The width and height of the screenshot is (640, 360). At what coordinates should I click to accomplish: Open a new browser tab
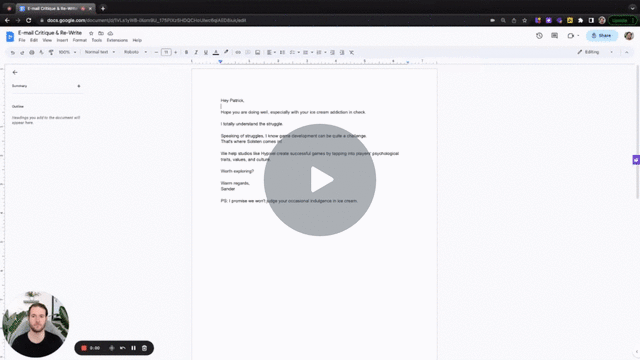pyautogui.click(x=103, y=8)
